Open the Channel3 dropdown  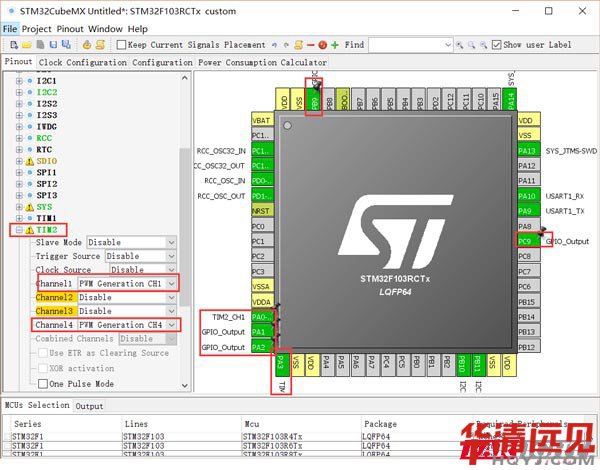[171, 311]
